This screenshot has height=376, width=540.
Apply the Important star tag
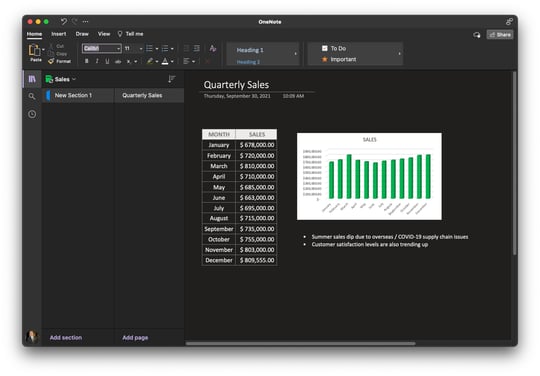point(339,59)
